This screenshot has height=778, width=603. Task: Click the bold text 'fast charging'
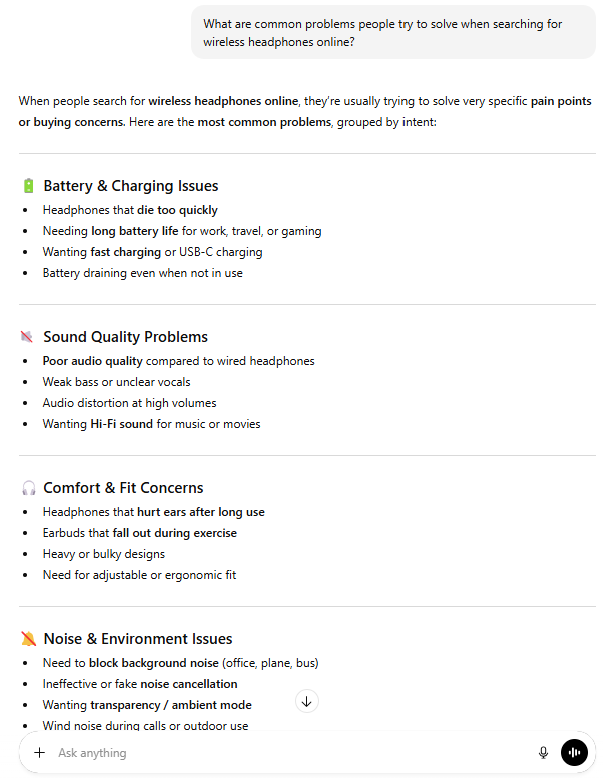pyautogui.click(x=126, y=252)
